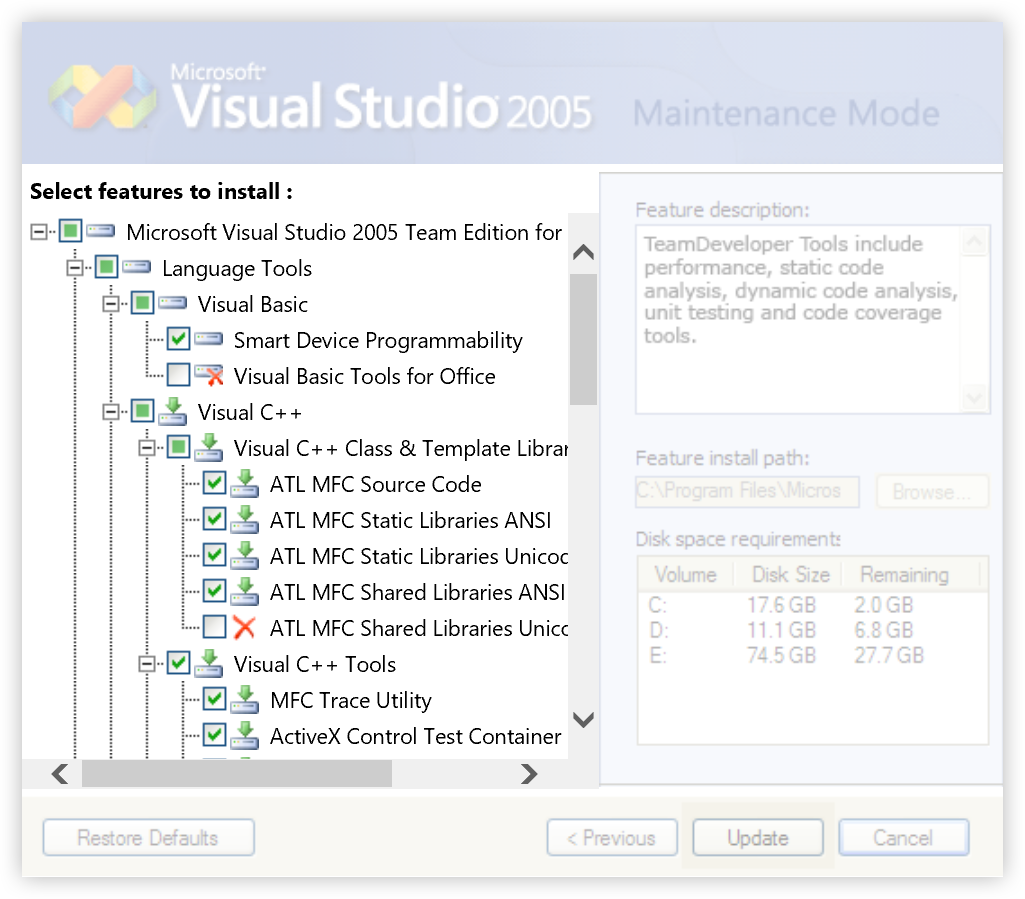
Task: Click install icon beside ATL MFC Shared Libraries ANSI
Action: (x=245, y=590)
